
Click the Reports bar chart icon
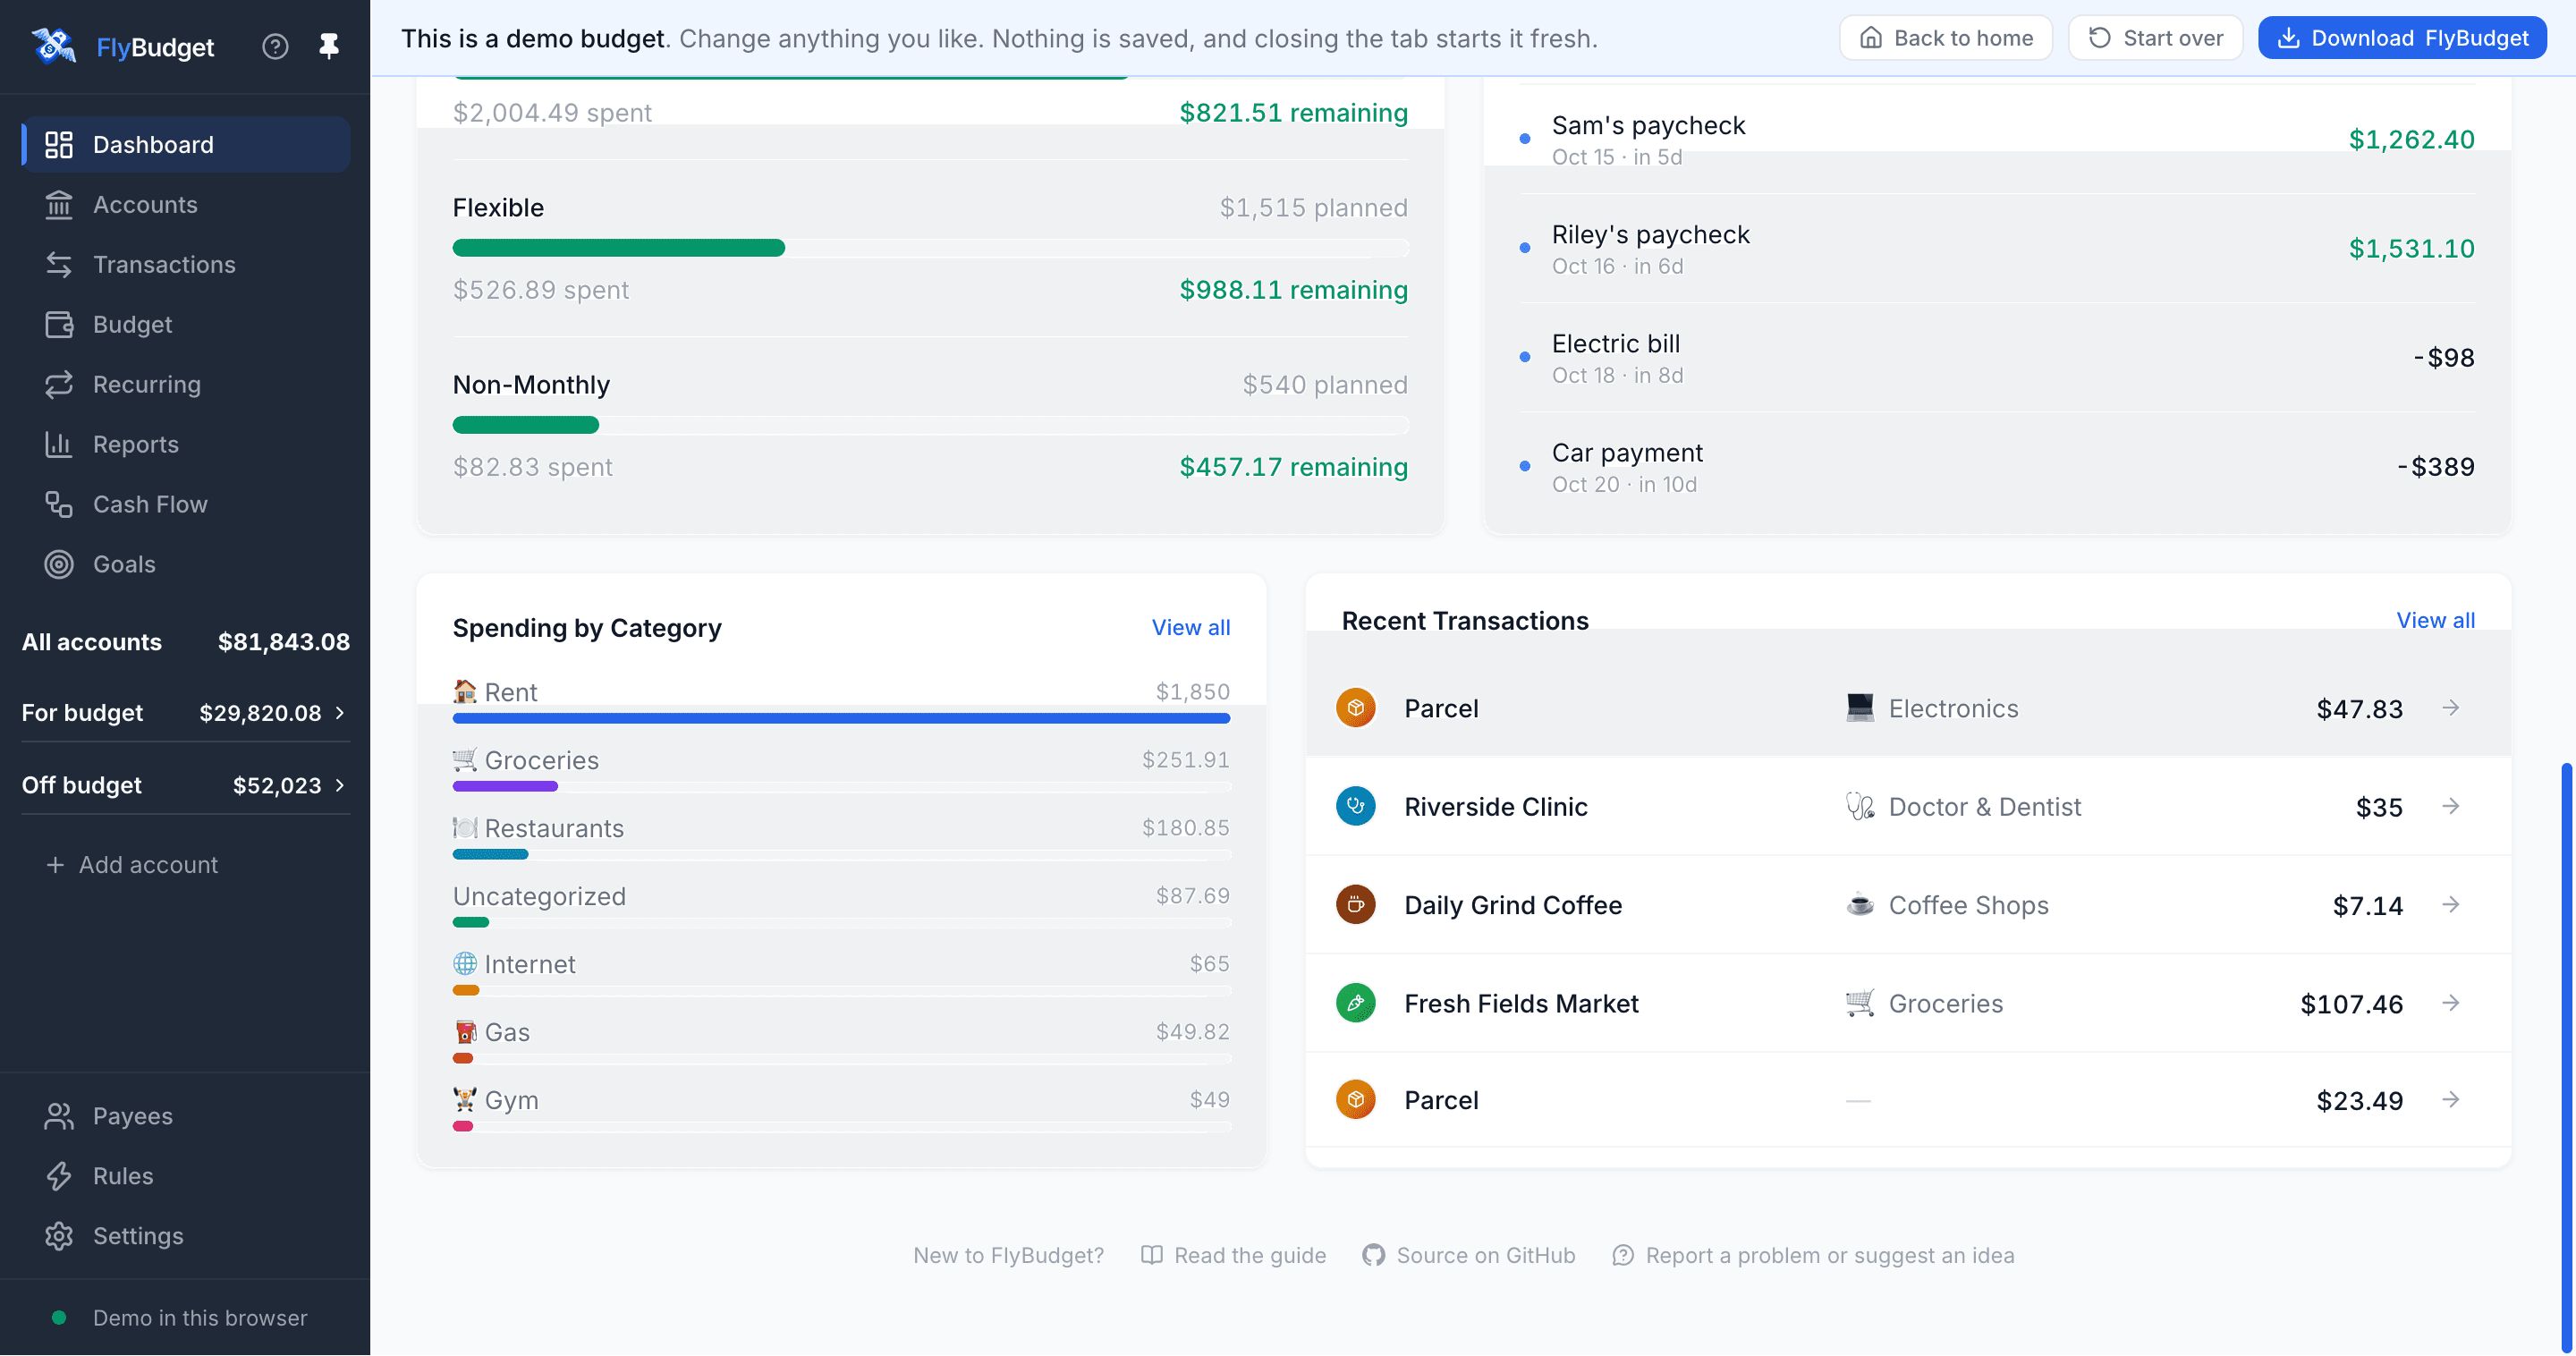tap(59, 444)
